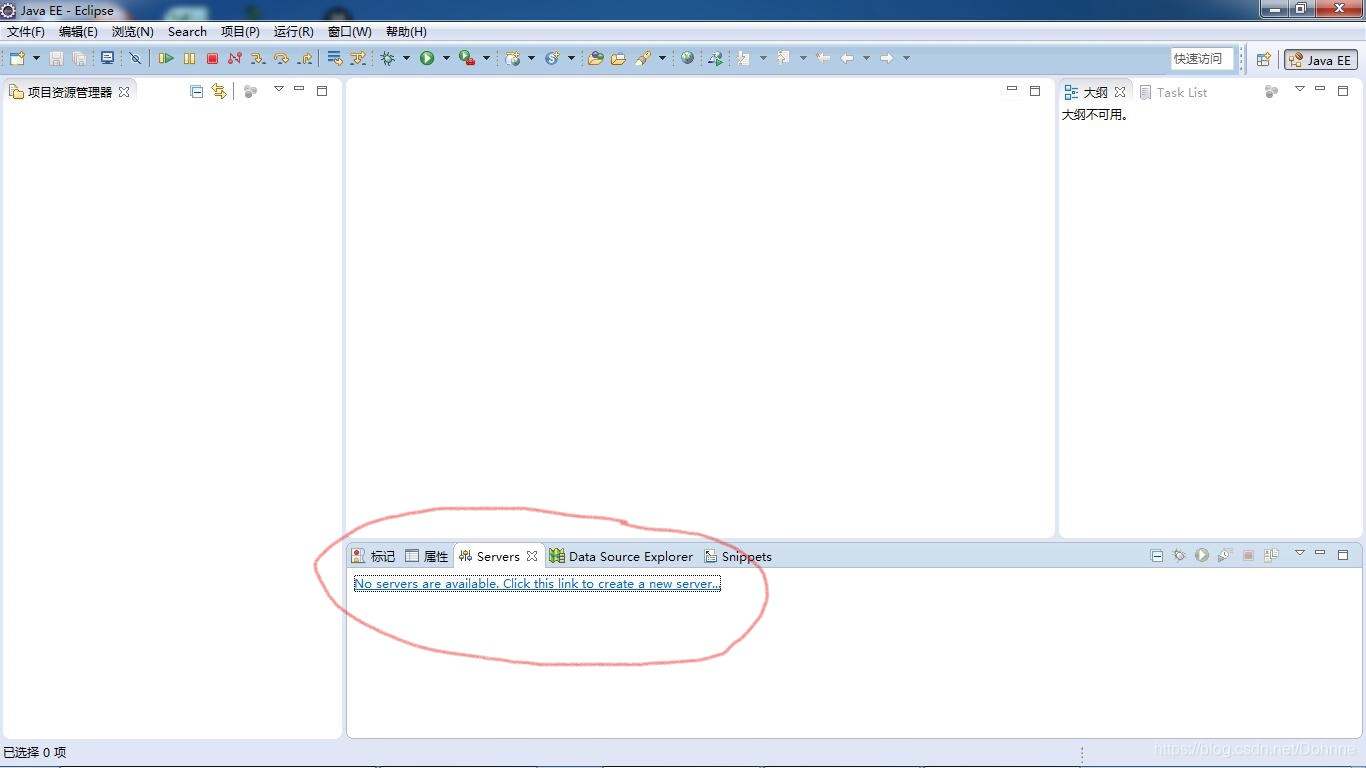Click the Step Into icon
This screenshot has height=768, width=1366.
(258, 59)
